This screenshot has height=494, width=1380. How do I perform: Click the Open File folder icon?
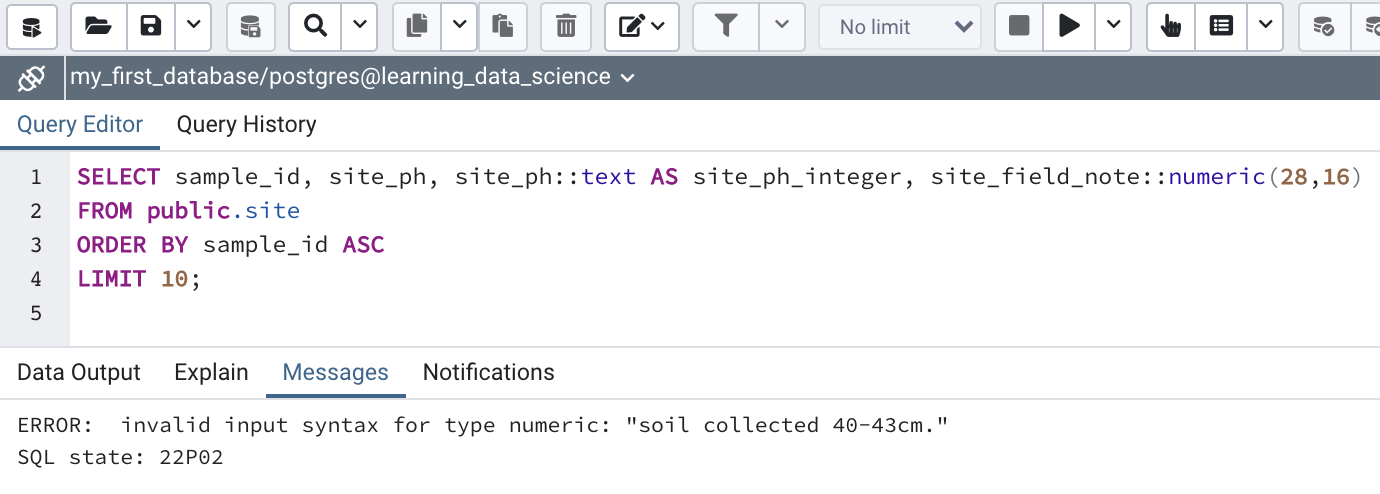click(98, 27)
